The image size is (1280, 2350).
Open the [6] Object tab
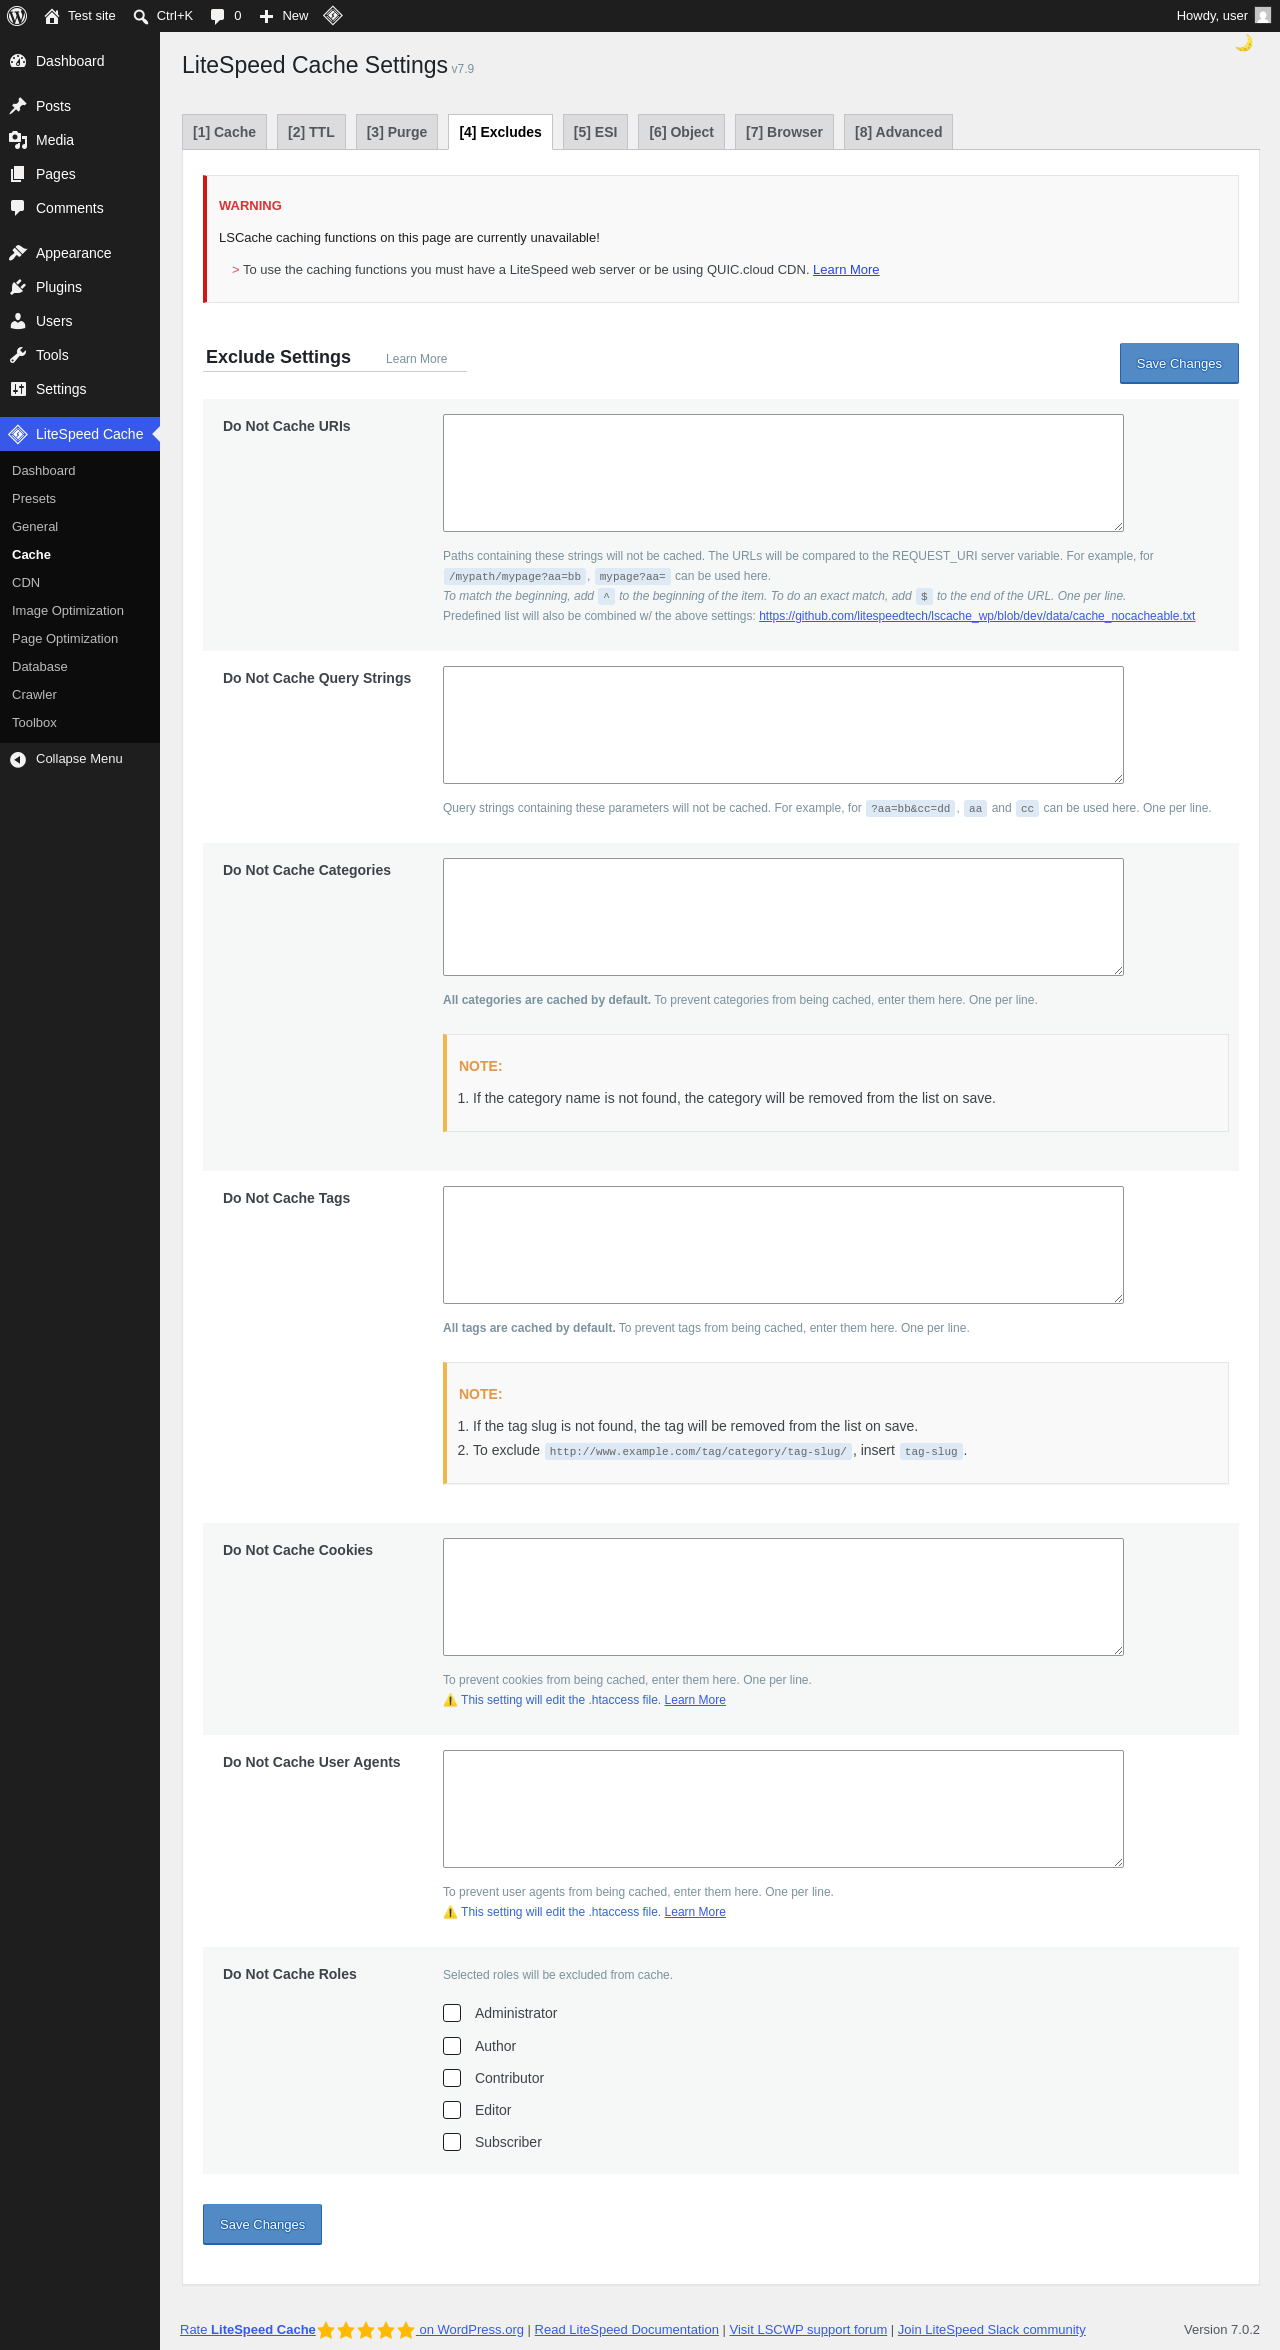pos(681,132)
